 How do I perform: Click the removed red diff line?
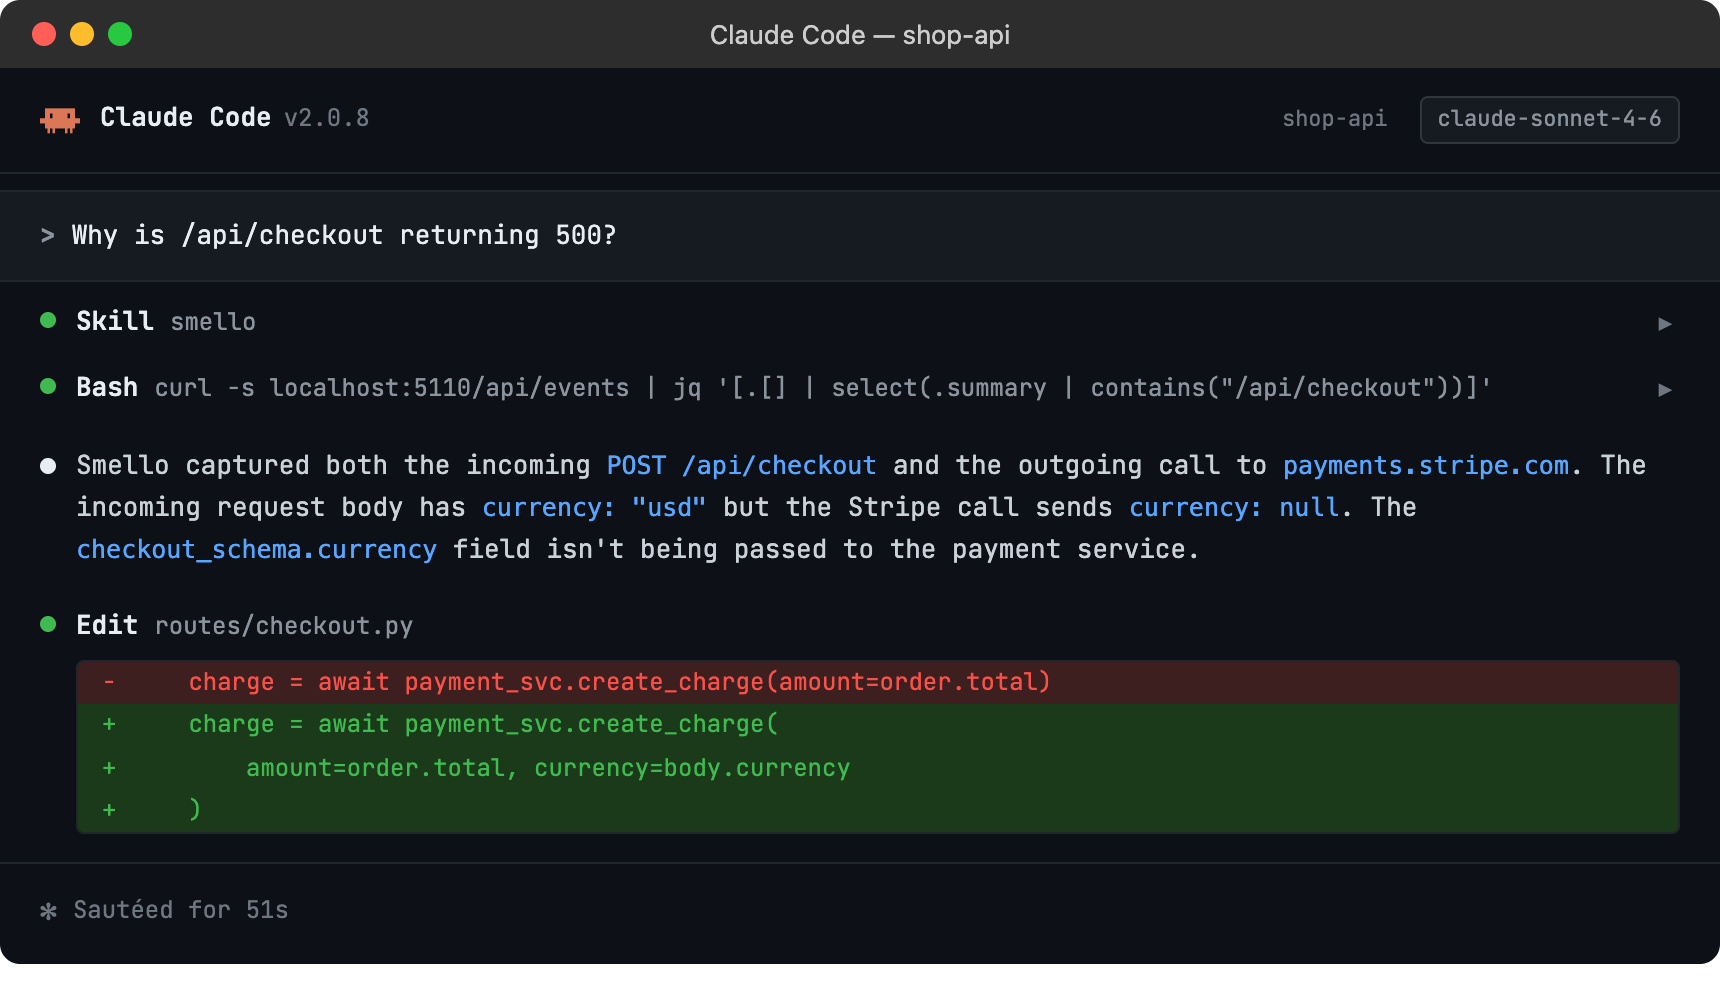tap(878, 682)
